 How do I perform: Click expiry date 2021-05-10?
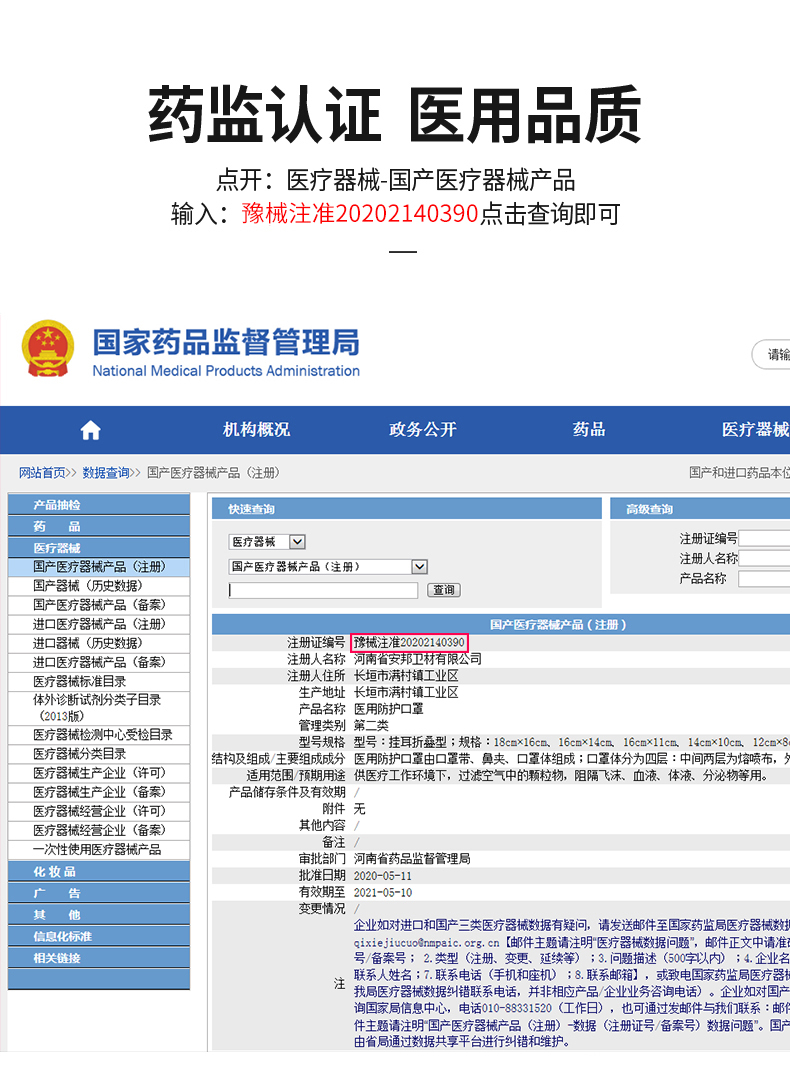click(x=382, y=893)
